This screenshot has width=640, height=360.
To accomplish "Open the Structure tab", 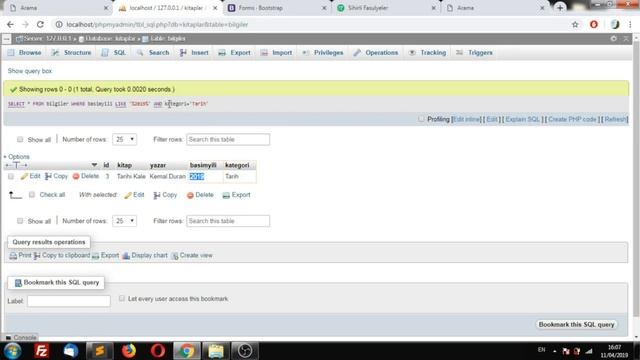I will (71, 53).
